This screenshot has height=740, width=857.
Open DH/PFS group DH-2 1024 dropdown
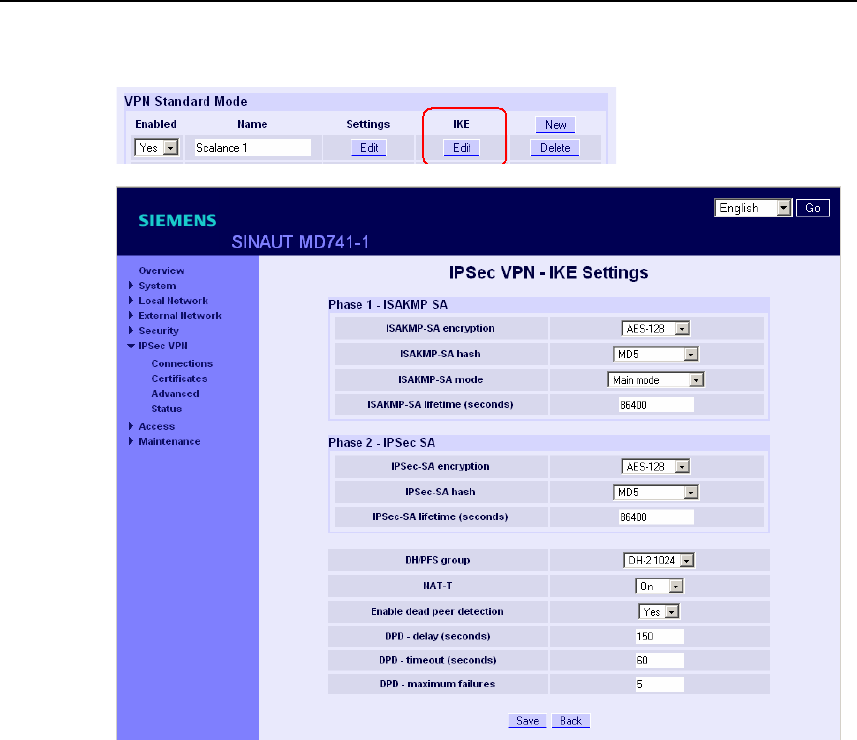[659, 560]
